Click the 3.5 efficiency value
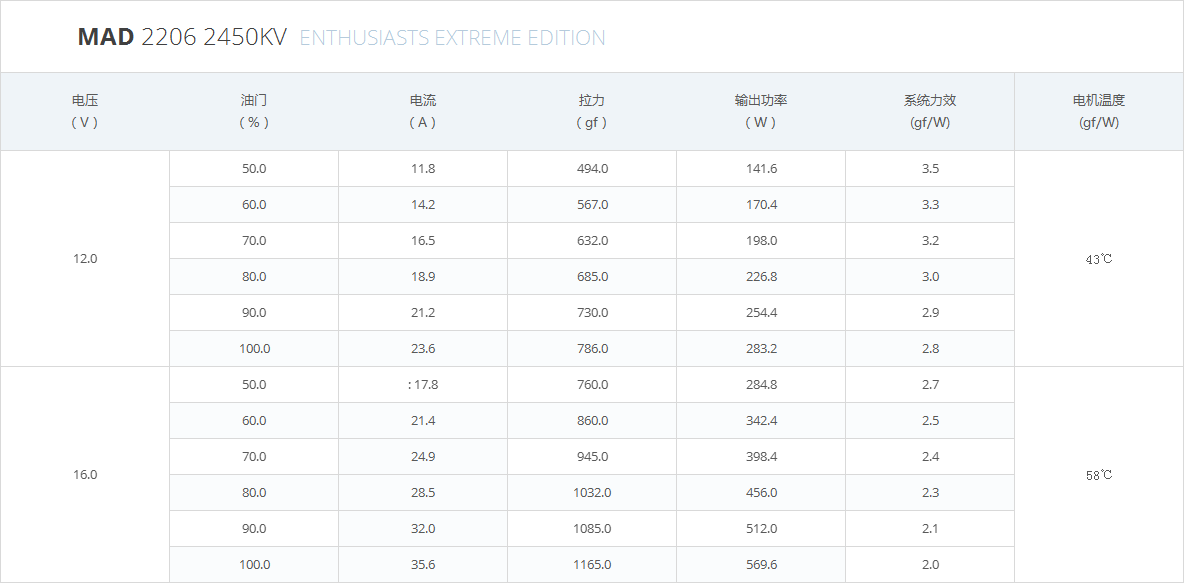The width and height of the screenshot is (1184, 583). (930, 168)
